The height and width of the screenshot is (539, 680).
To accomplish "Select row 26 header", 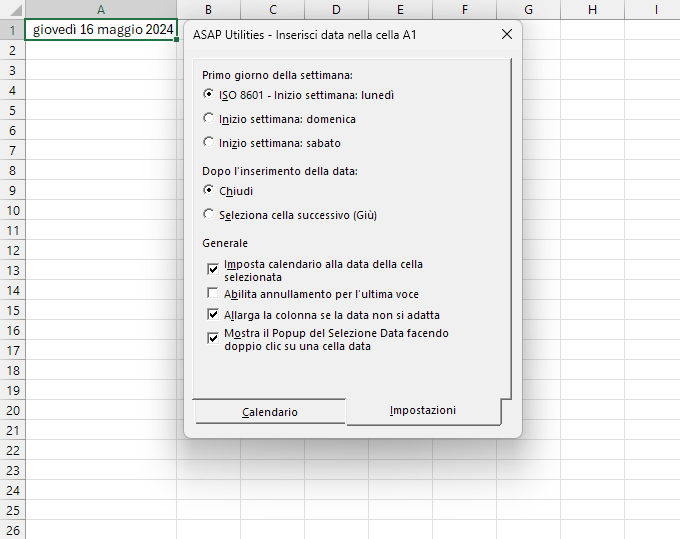I will click(13, 530).
